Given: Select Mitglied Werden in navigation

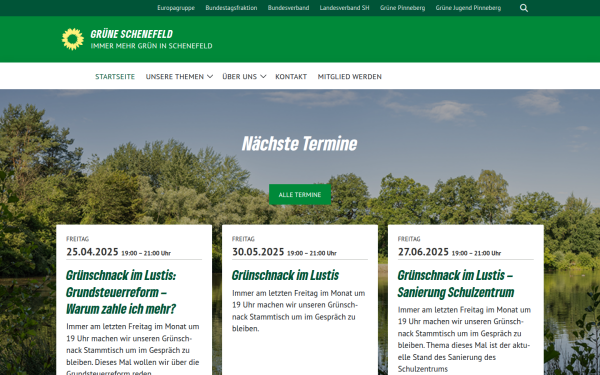Looking at the screenshot, I should (x=350, y=77).
